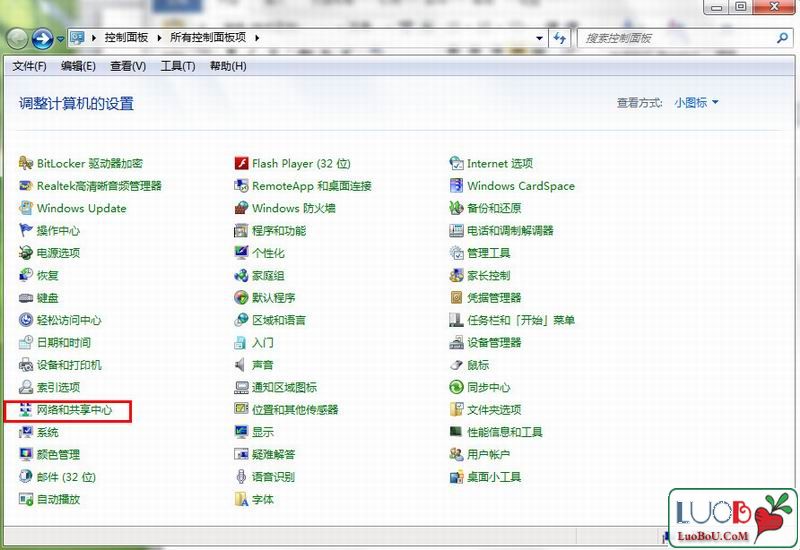Click the address bar refresh button
The image size is (800, 550).
pyautogui.click(x=560, y=38)
